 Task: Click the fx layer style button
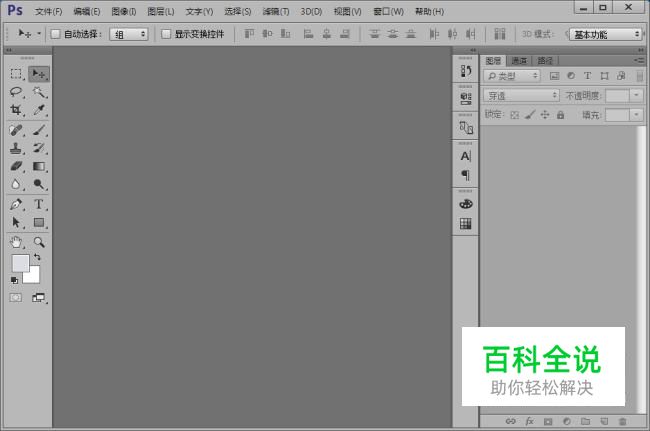529,421
